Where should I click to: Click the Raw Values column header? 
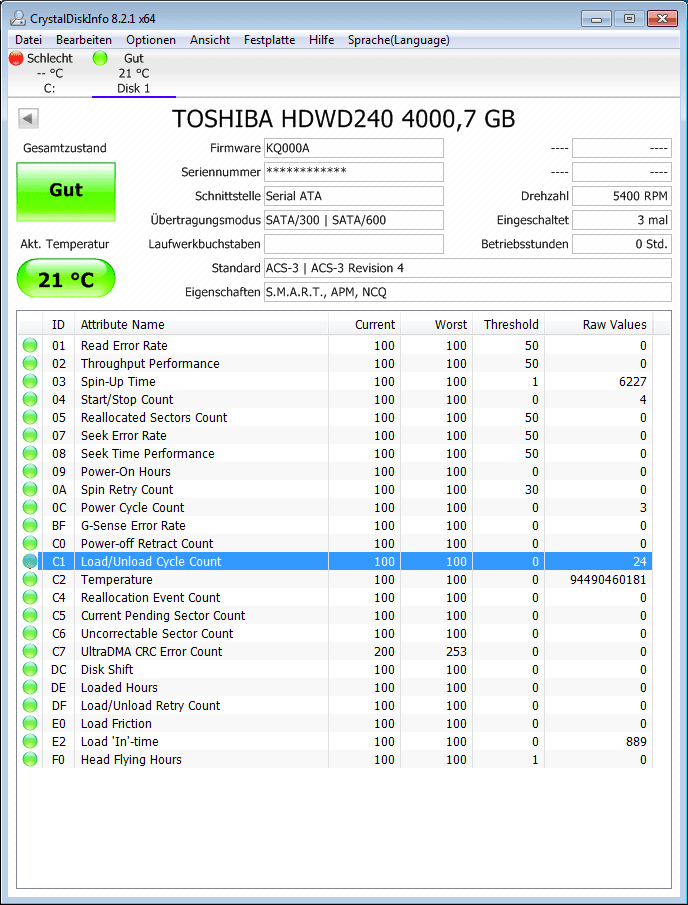click(599, 324)
